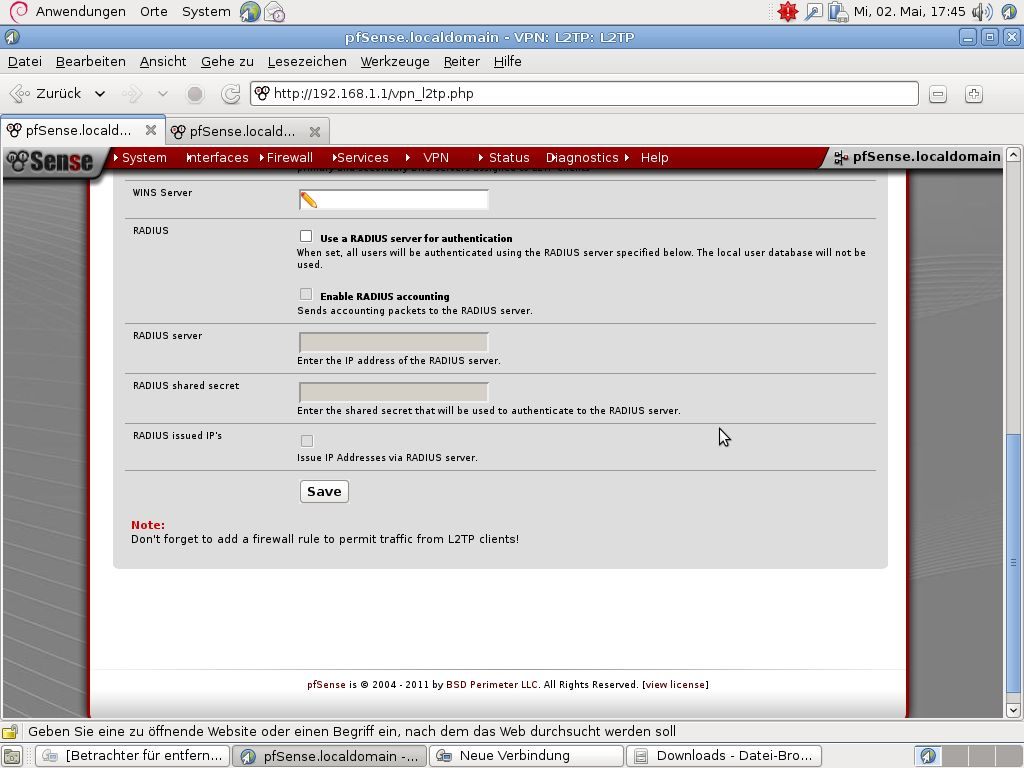
Task: Click the red update notifier icon
Action: point(788,12)
